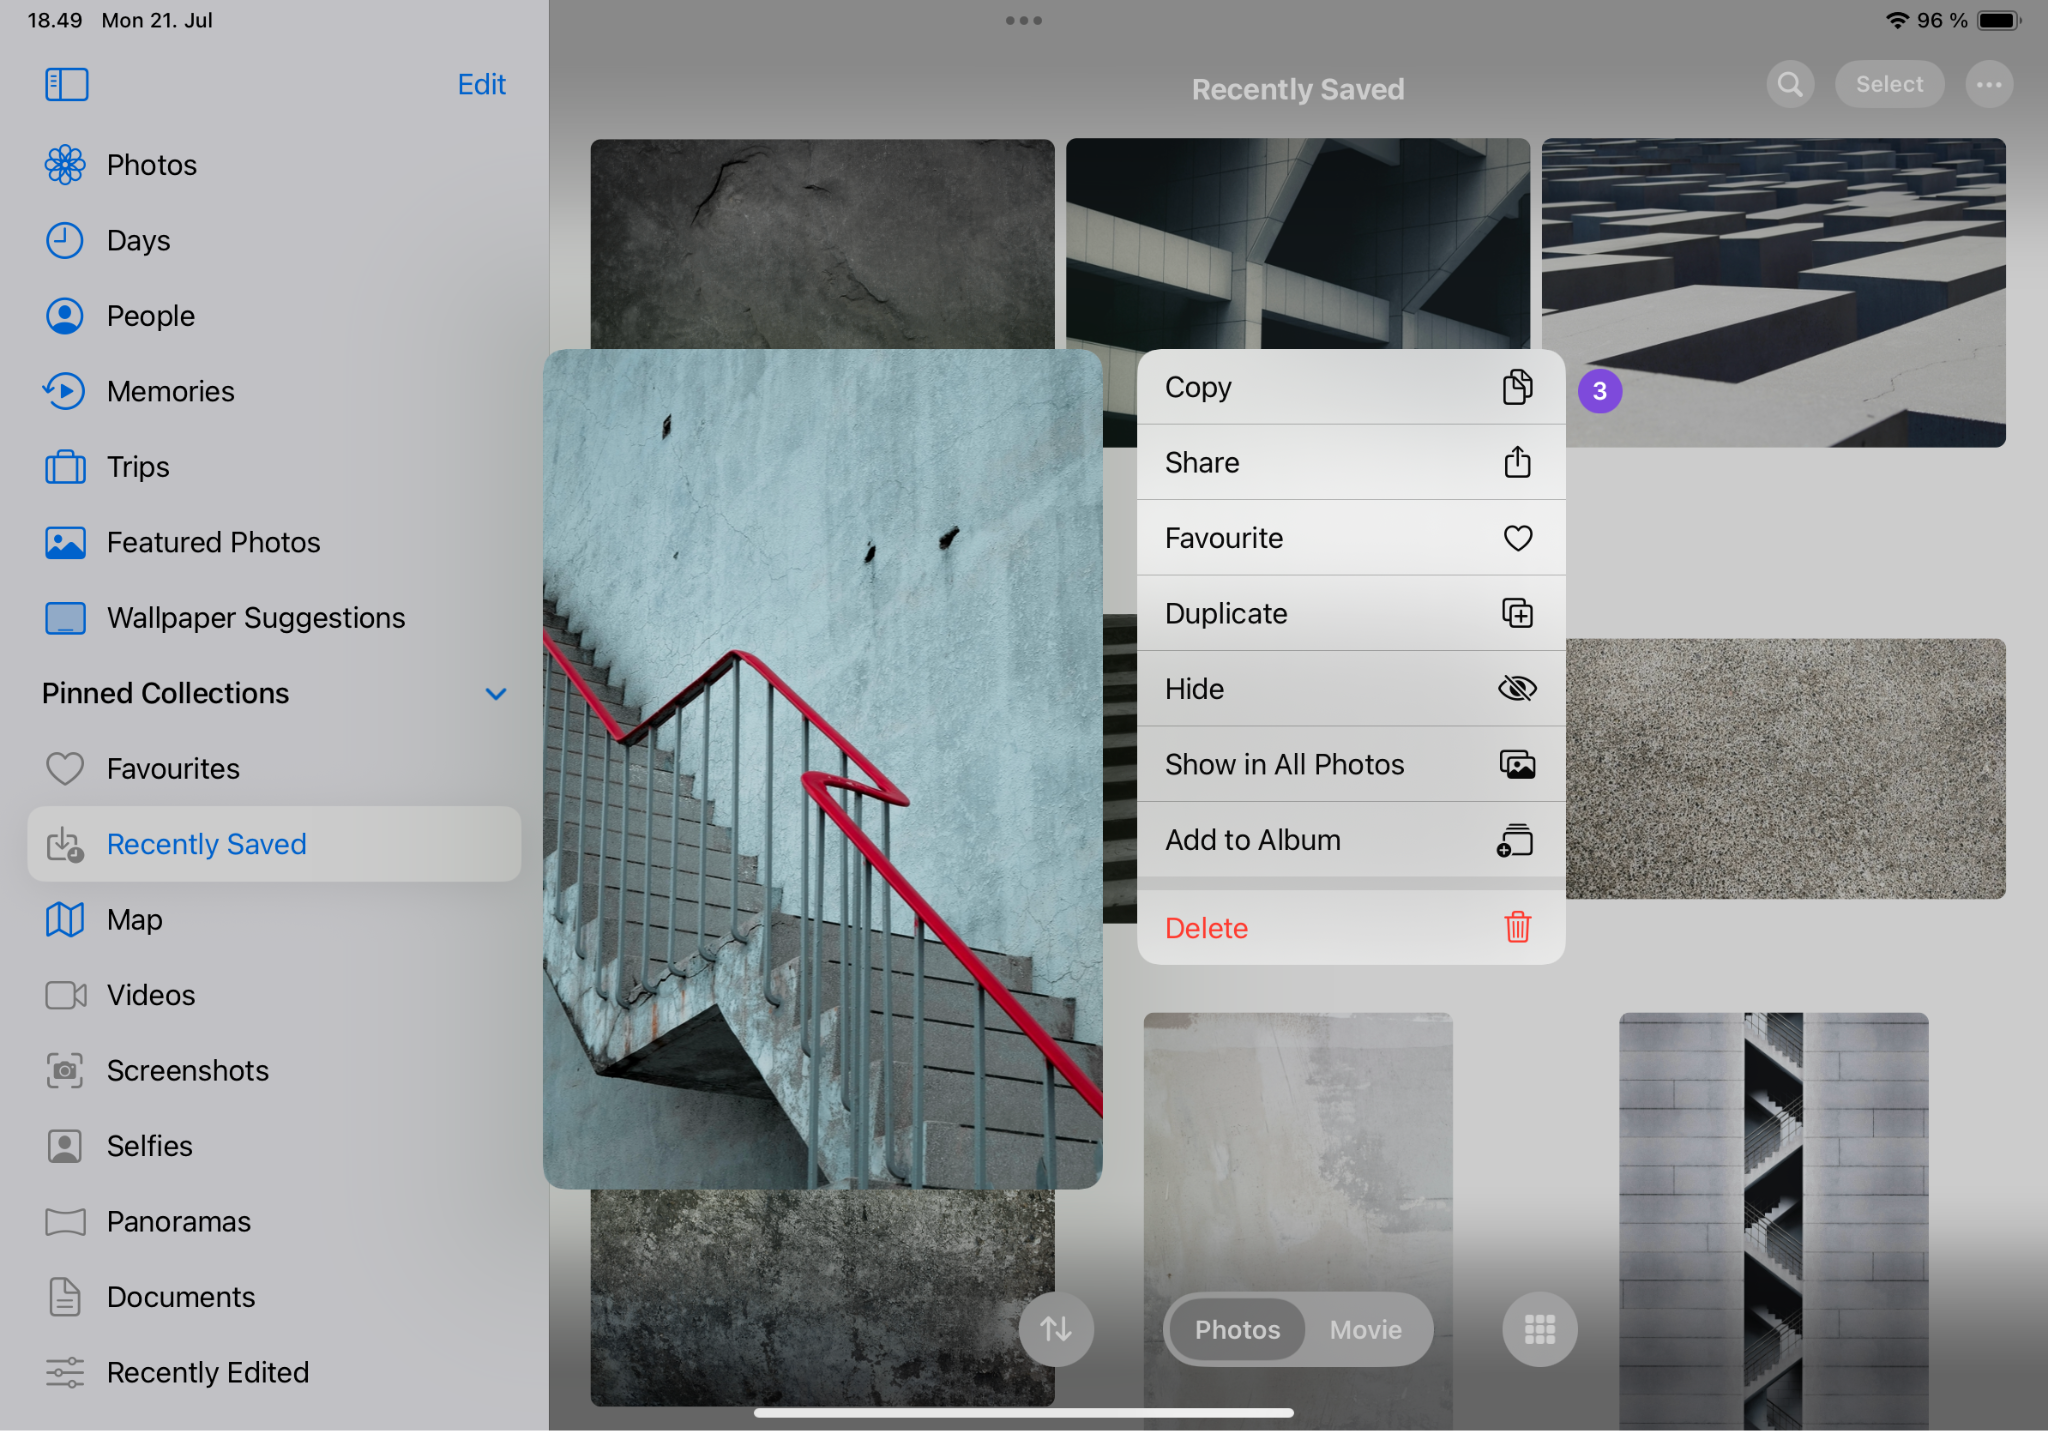Click the Share arrow icon in menu
The height and width of the screenshot is (1431, 2048).
pyautogui.click(x=1517, y=462)
